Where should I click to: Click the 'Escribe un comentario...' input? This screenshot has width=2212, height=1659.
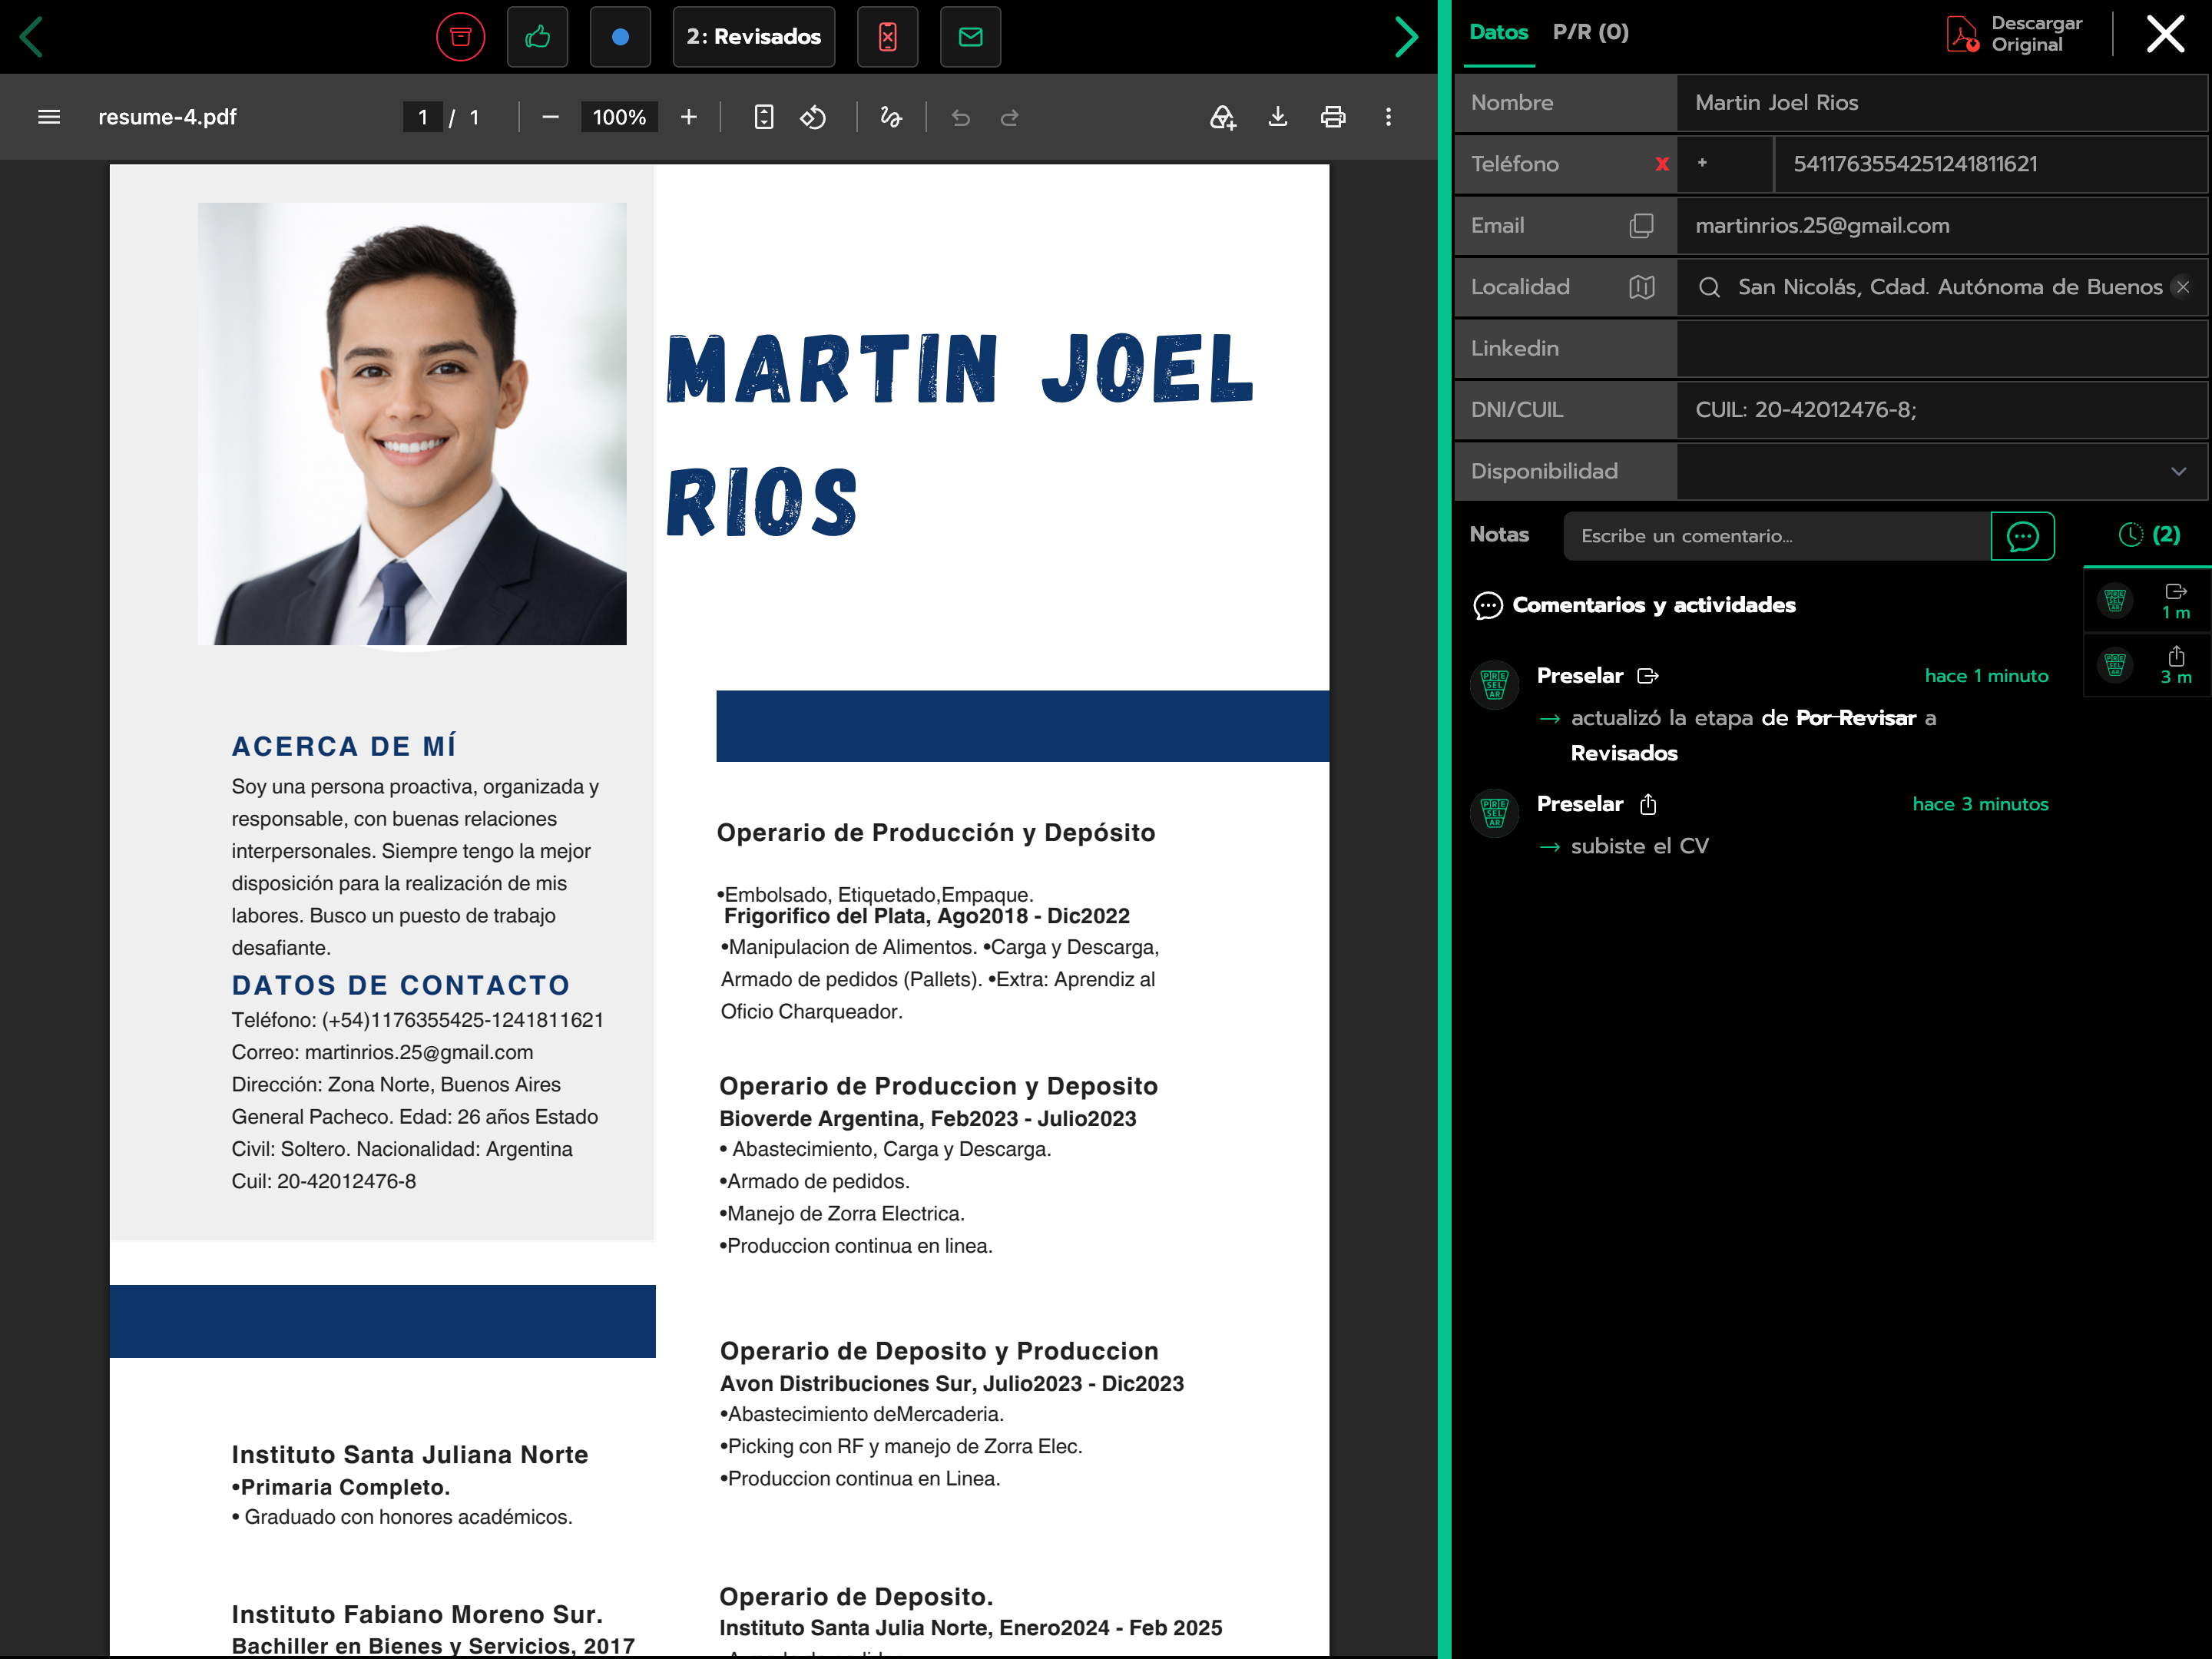click(1777, 536)
